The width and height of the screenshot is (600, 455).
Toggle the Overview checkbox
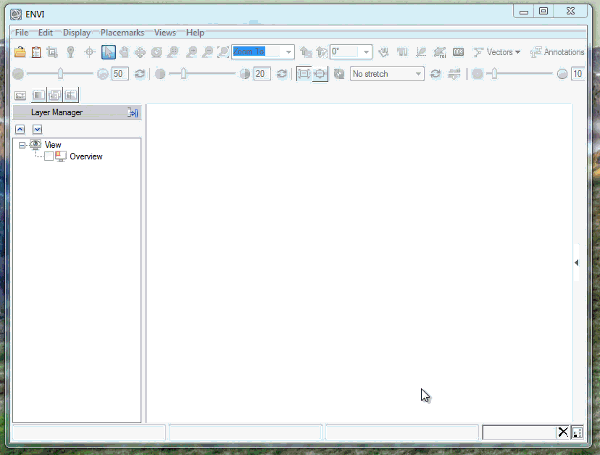50,157
